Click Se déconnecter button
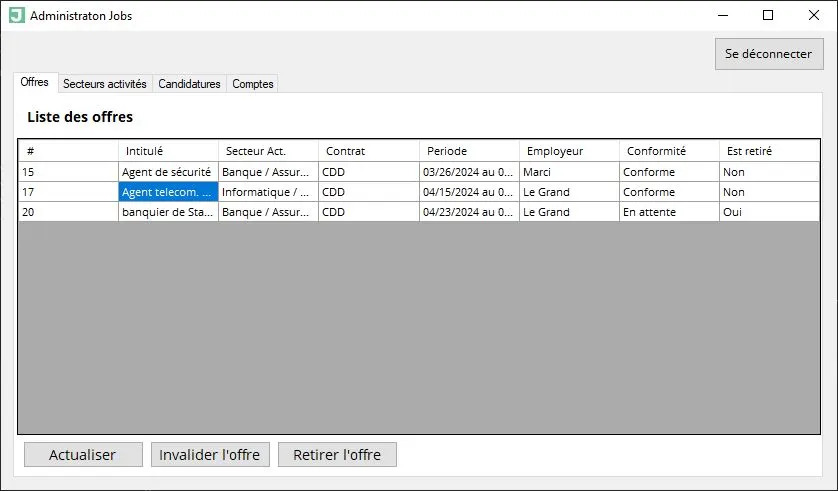This screenshot has width=838, height=491. 769,54
